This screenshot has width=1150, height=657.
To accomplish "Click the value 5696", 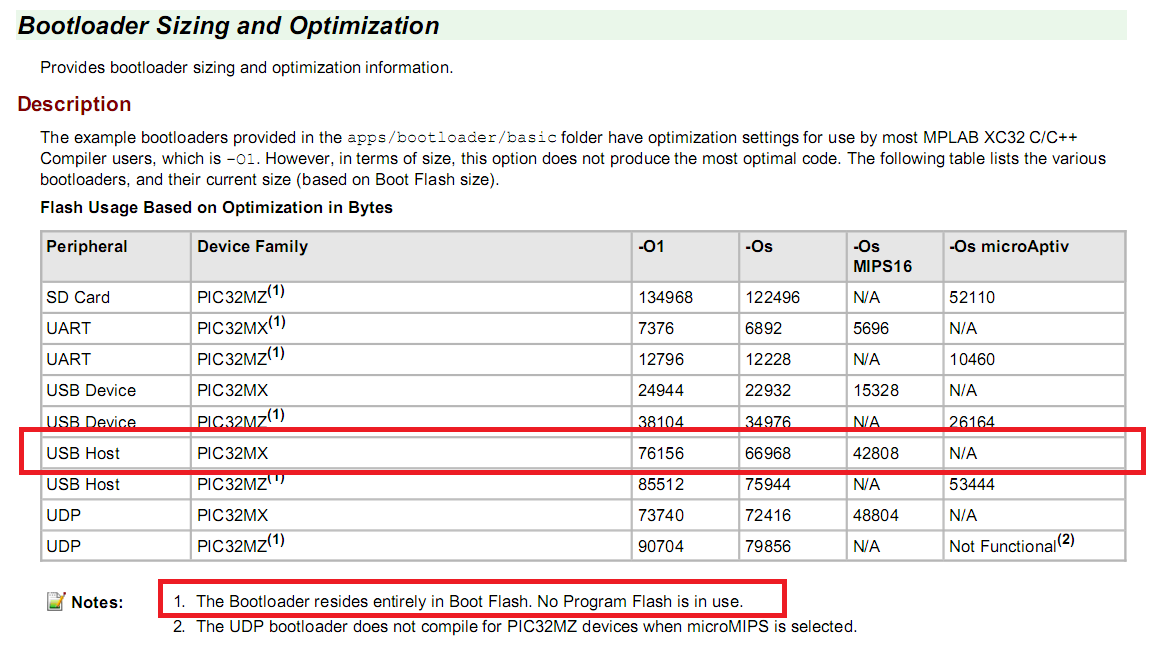I will pyautogui.click(x=871, y=328).
